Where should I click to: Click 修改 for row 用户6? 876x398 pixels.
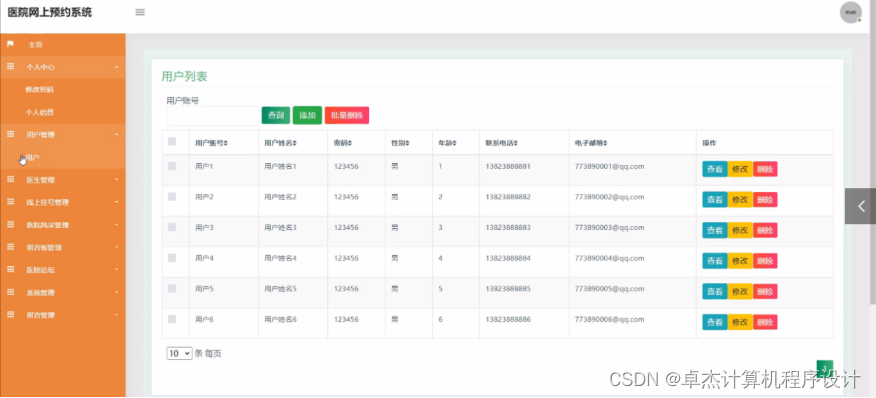[x=740, y=322]
